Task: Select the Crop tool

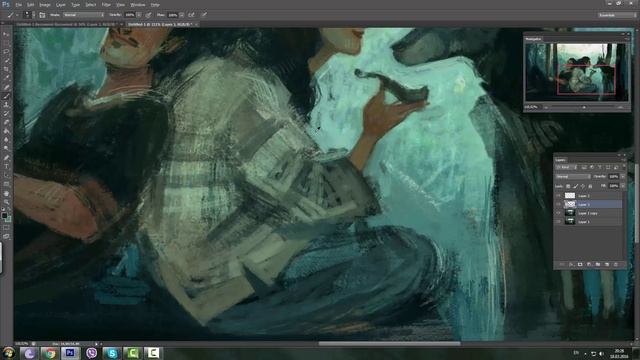Action: [6, 69]
